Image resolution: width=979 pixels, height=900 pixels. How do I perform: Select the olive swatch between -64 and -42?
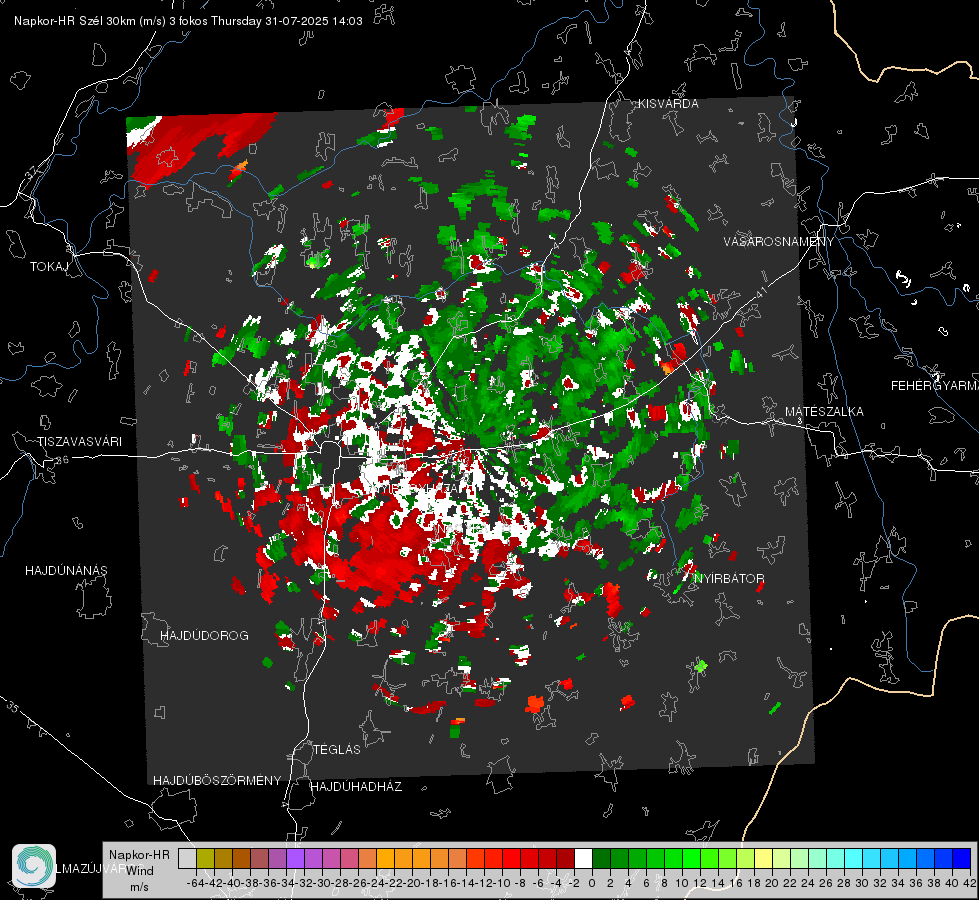click(x=205, y=858)
